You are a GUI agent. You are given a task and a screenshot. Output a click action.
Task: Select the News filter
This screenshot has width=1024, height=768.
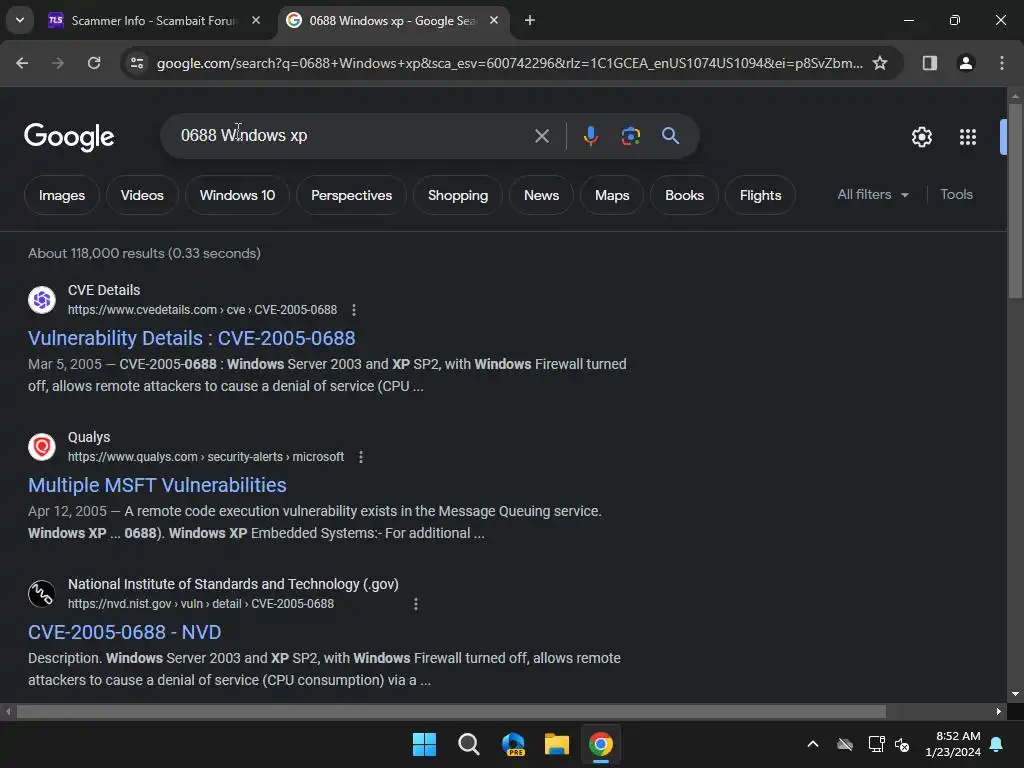coord(541,195)
